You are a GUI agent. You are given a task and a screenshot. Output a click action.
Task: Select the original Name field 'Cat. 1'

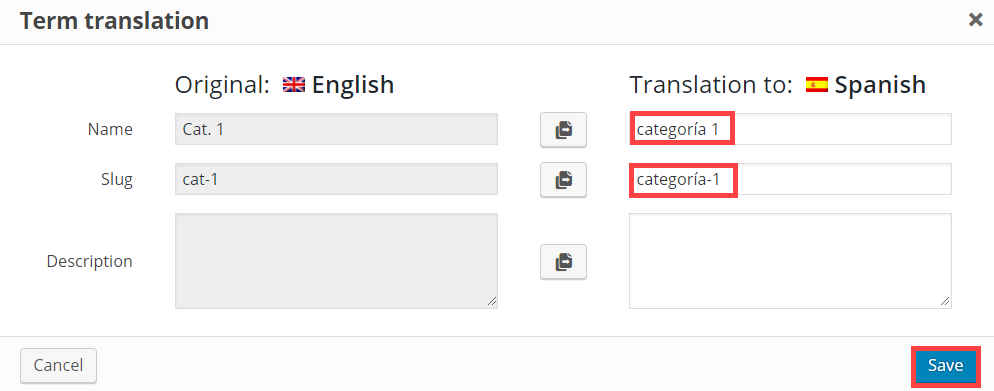(x=337, y=129)
